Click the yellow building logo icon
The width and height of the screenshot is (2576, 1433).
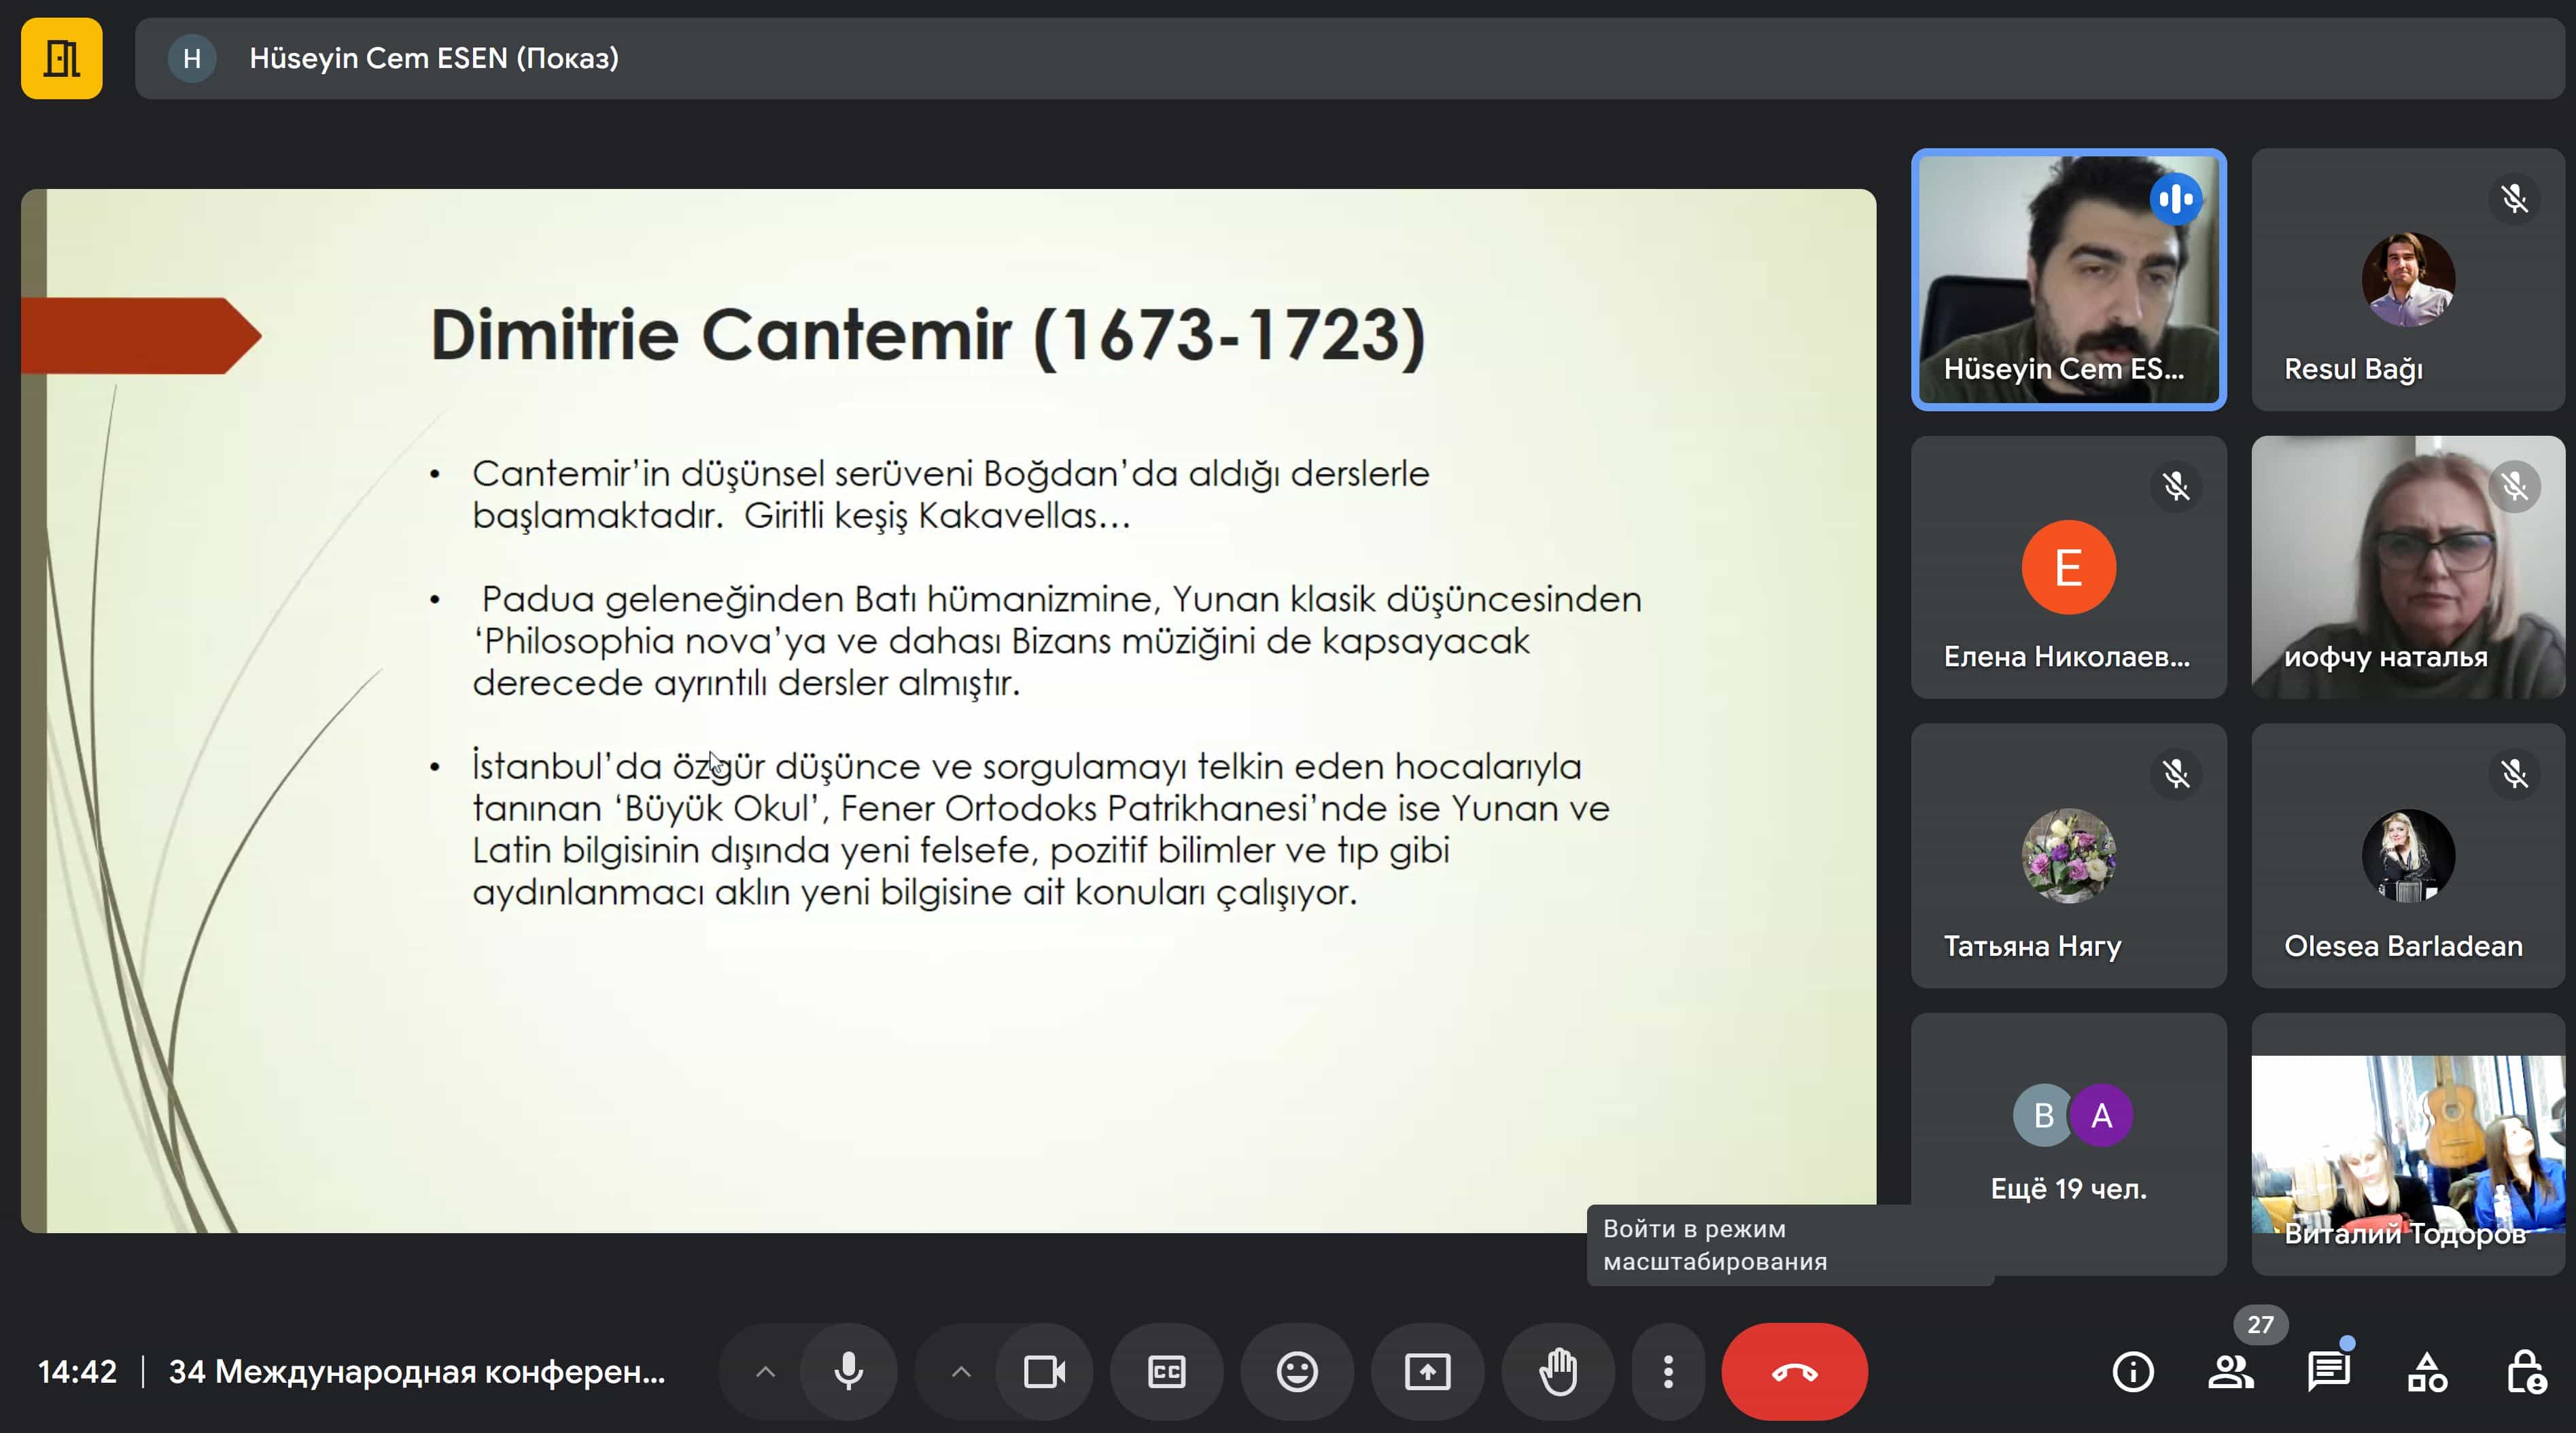tap(62, 58)
